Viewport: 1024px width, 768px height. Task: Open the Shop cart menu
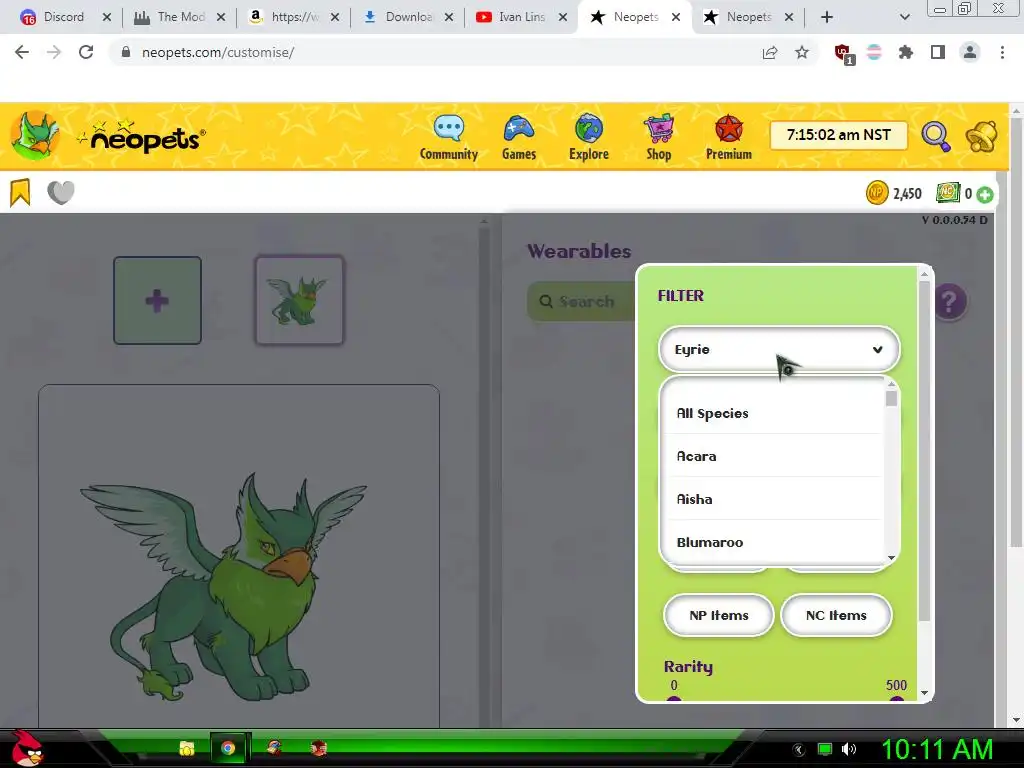coord(659,137)
